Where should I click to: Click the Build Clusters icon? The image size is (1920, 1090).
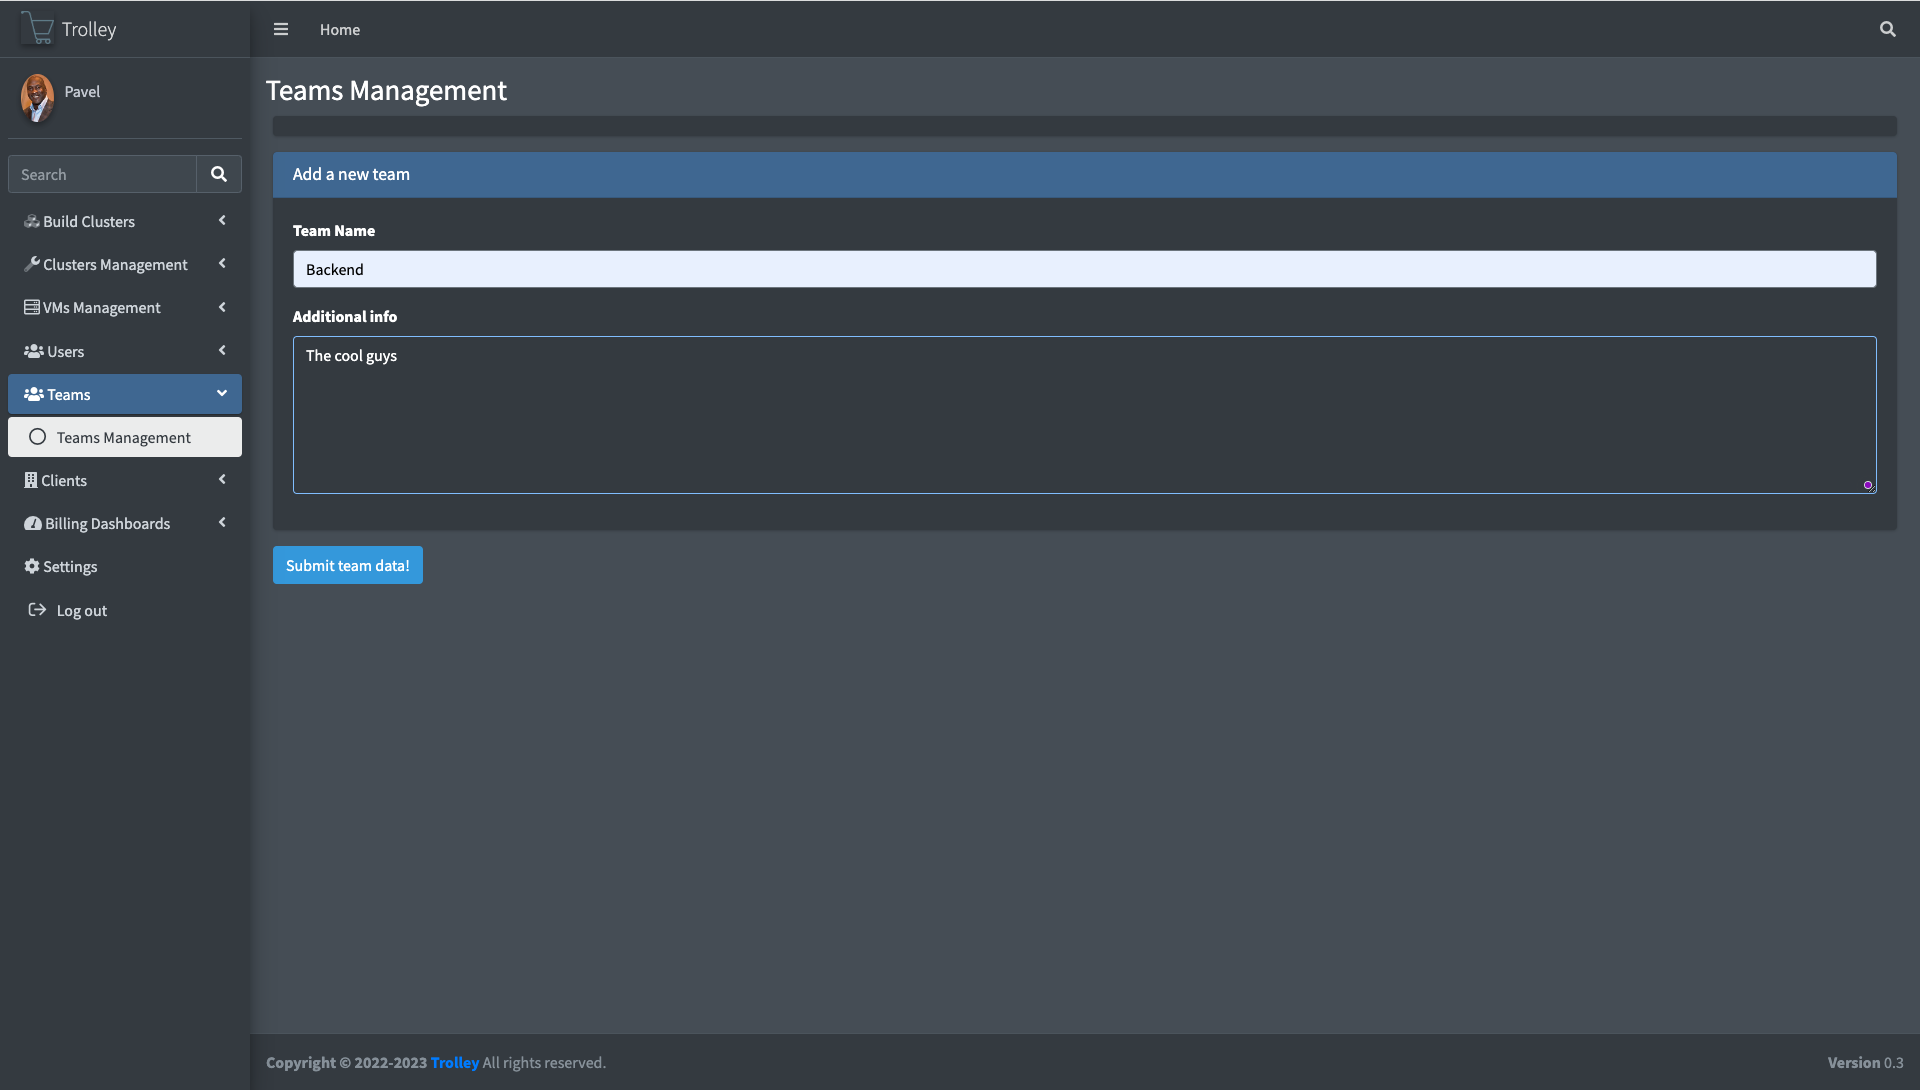pyautogui.click(x=32, y=222)
